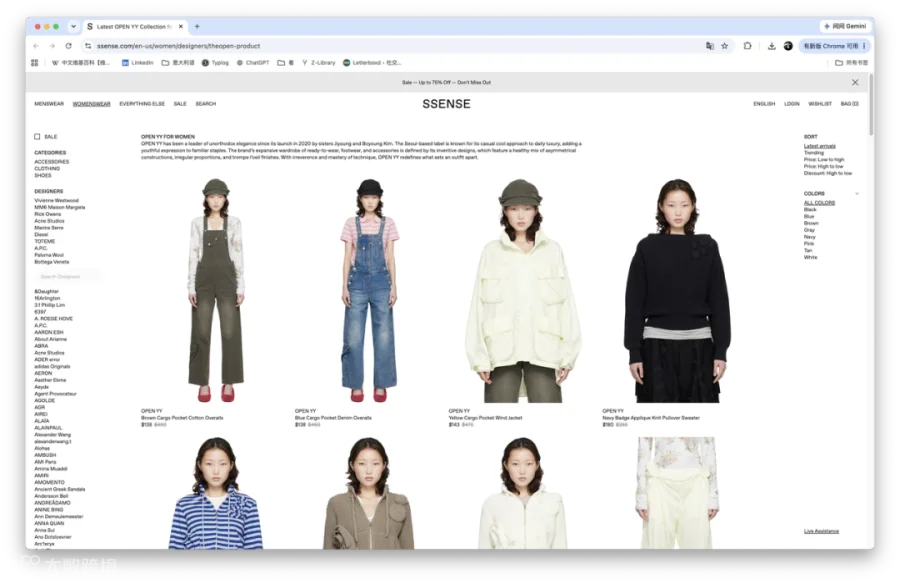Image resolution: width=900 pixels, height=583 pixels.
Task: Filter products by color Pink
Action: pyautogui.click(x=809, y=243)
